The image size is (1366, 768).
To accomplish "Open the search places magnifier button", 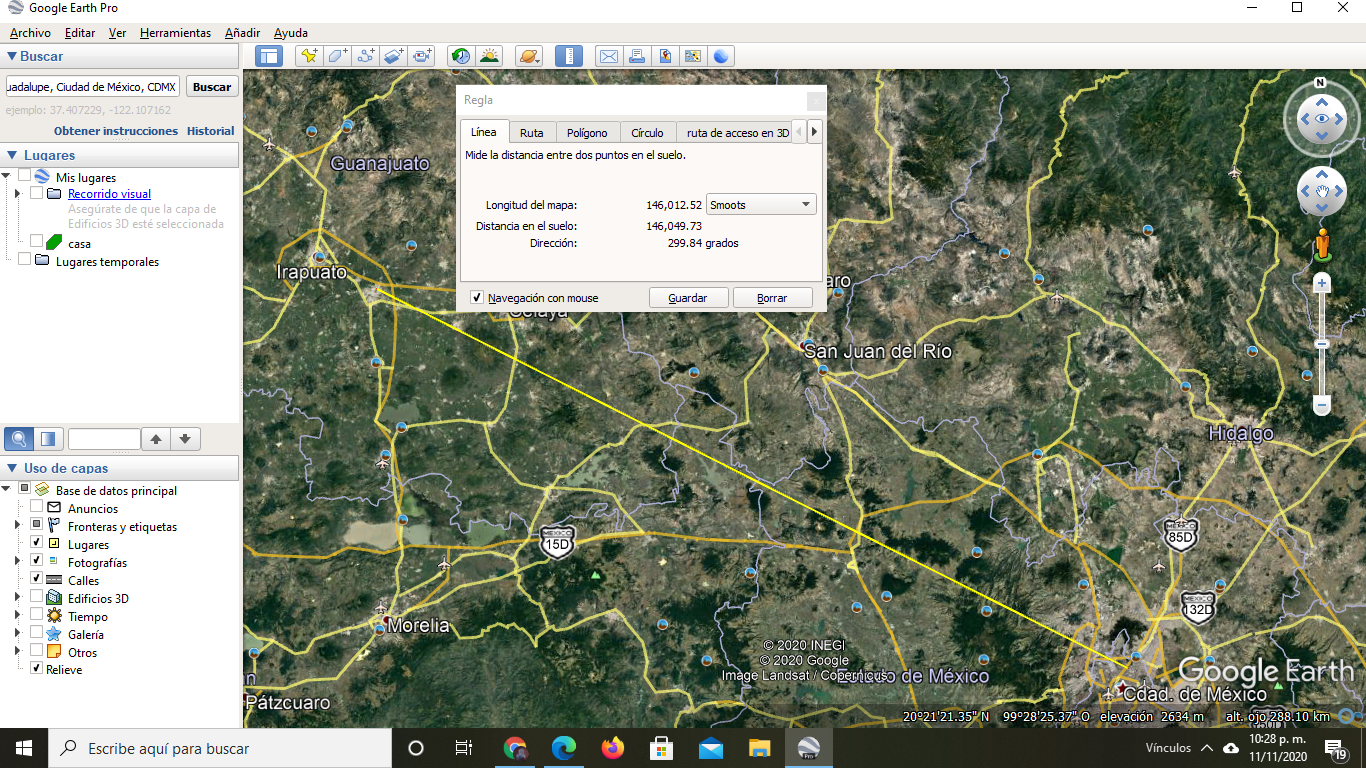I will pos(19,438).
